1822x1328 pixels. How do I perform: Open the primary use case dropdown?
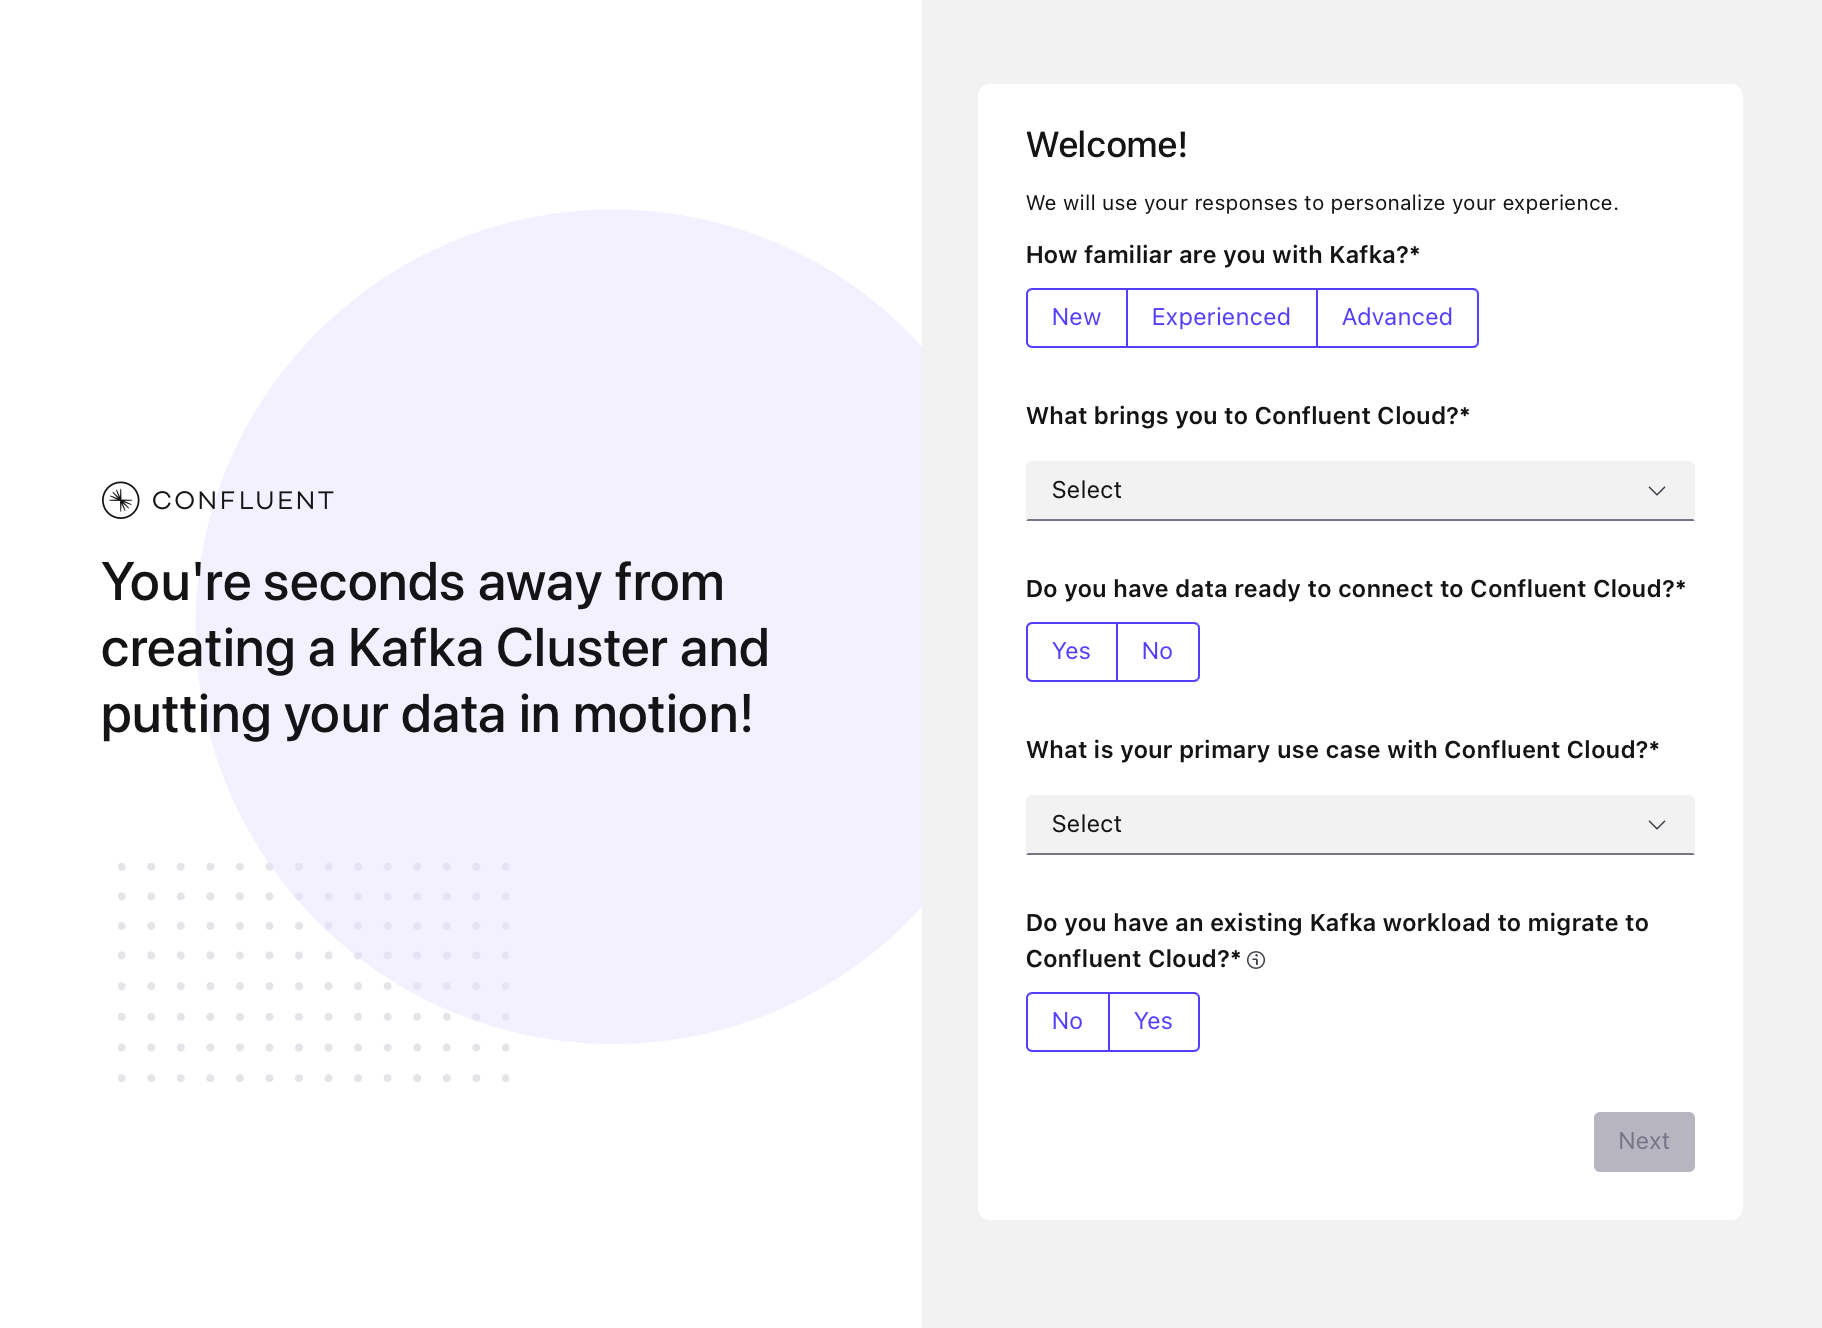tap(1360, 824)
